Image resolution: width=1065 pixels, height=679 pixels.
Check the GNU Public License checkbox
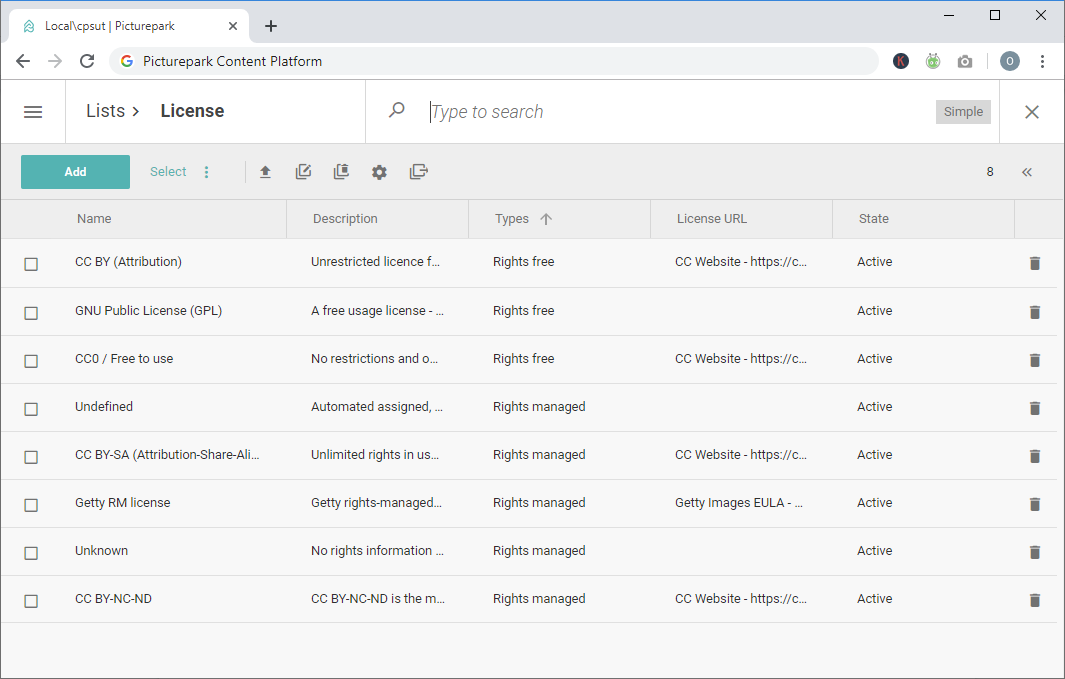point(31,313)
